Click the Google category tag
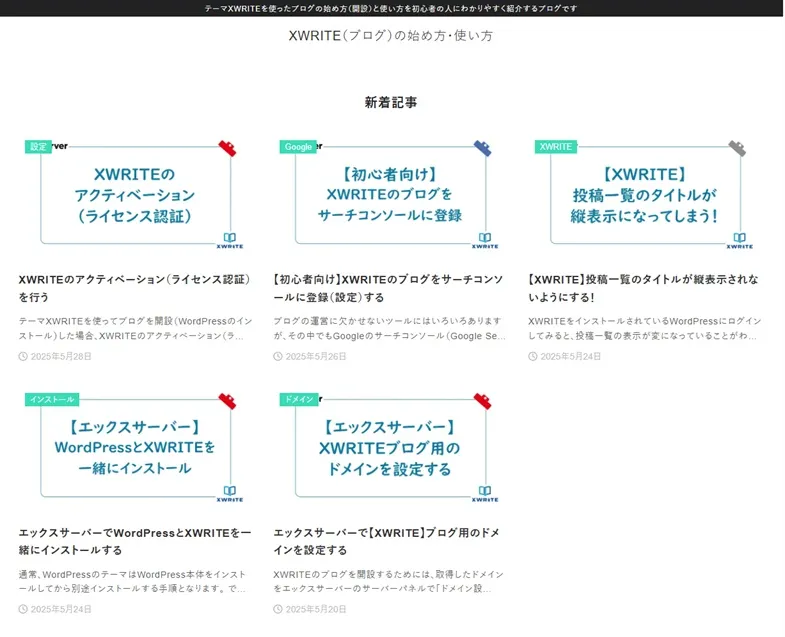 [x=298, y=147]
